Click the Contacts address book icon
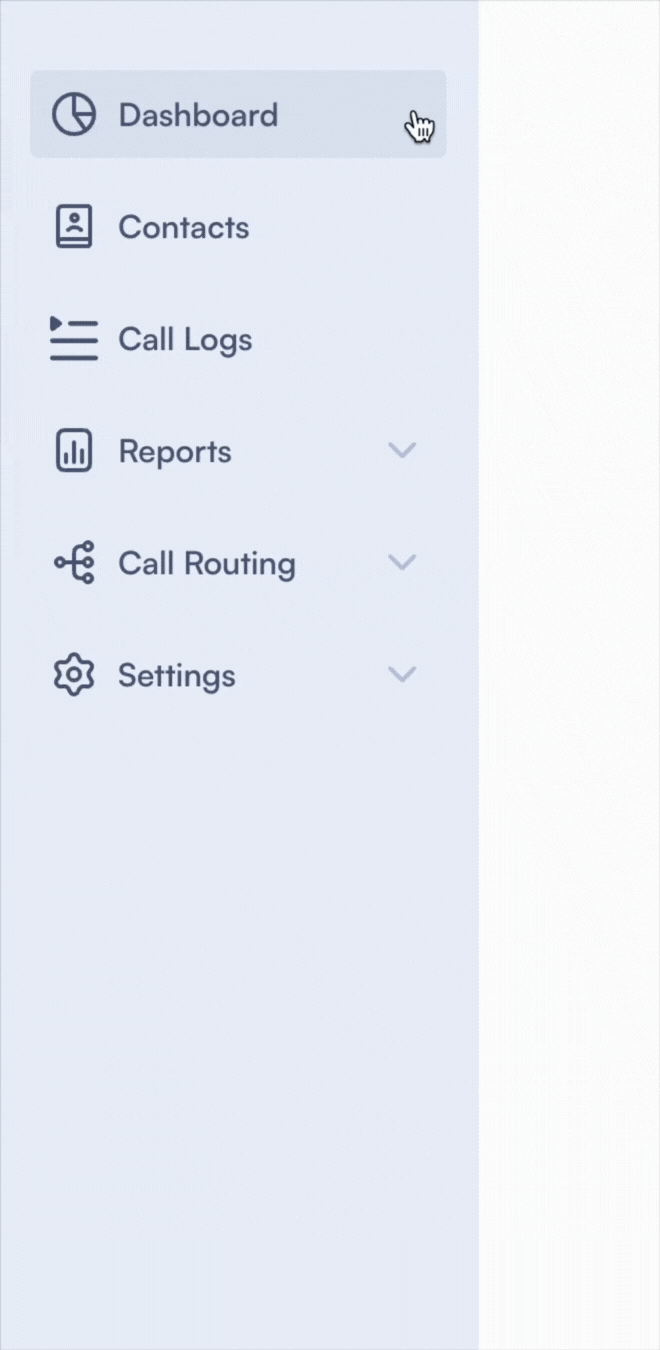660x1350 pixels. pyautogui.click(x=73, y=227)
